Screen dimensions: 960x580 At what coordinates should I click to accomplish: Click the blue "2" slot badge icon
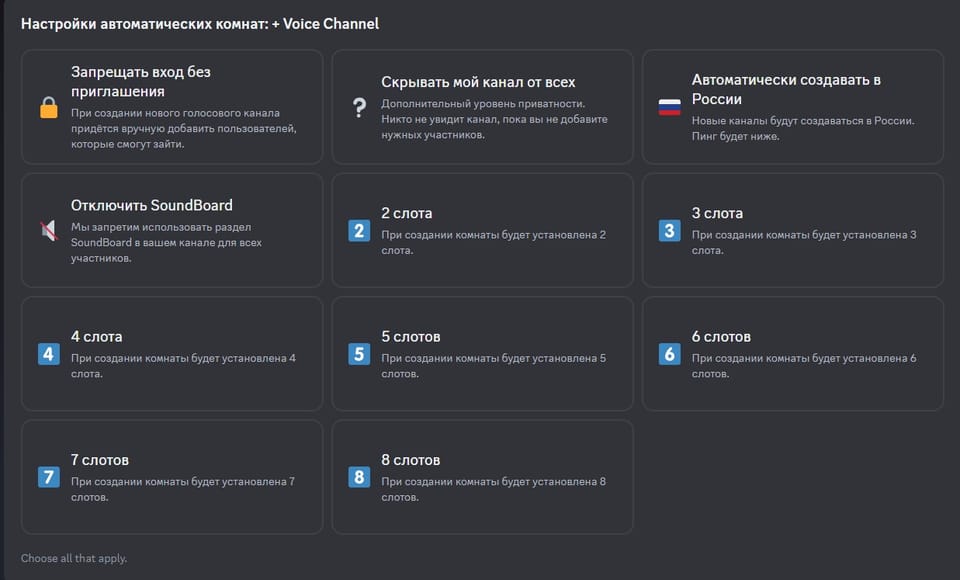[358, 231]
